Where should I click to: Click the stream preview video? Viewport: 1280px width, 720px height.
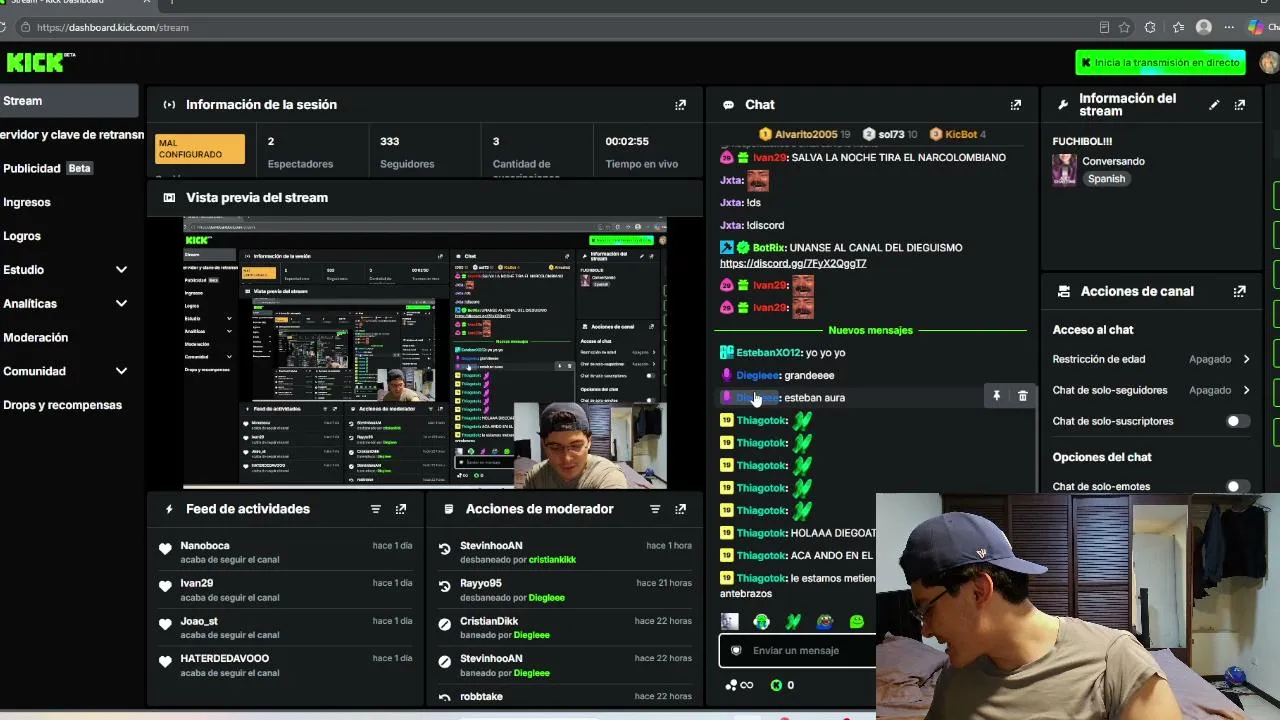click(x=425, y=353)
